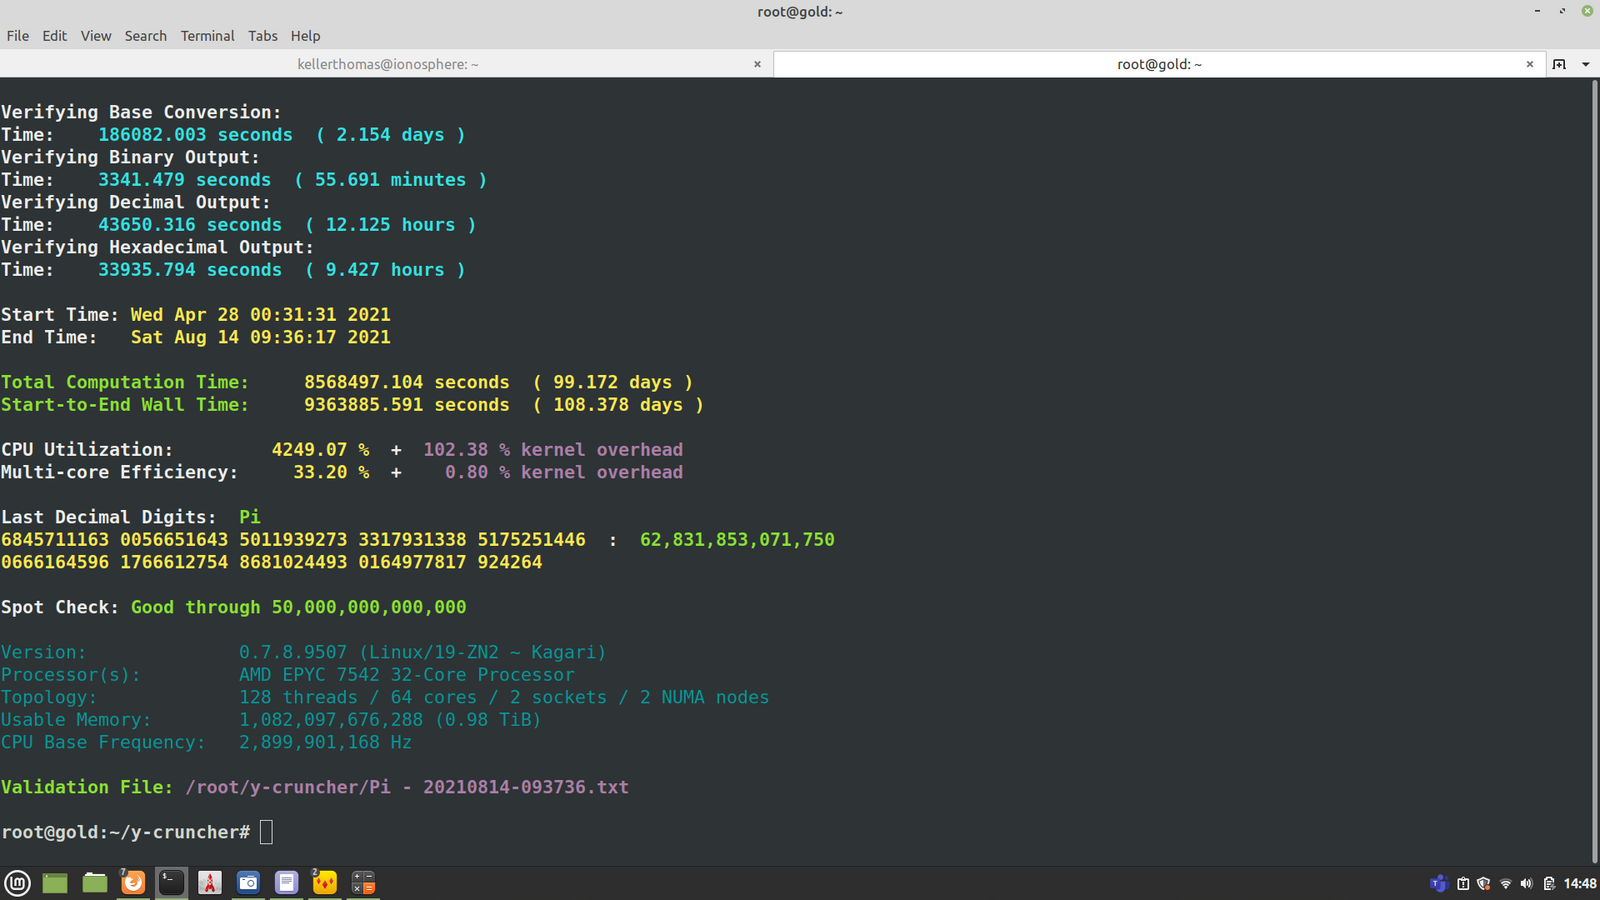This screenshot has width=1600, height=900.
Task: Open the screenshot camera app in taskbar
Action: pyautogui.click(x=248, y=882)
